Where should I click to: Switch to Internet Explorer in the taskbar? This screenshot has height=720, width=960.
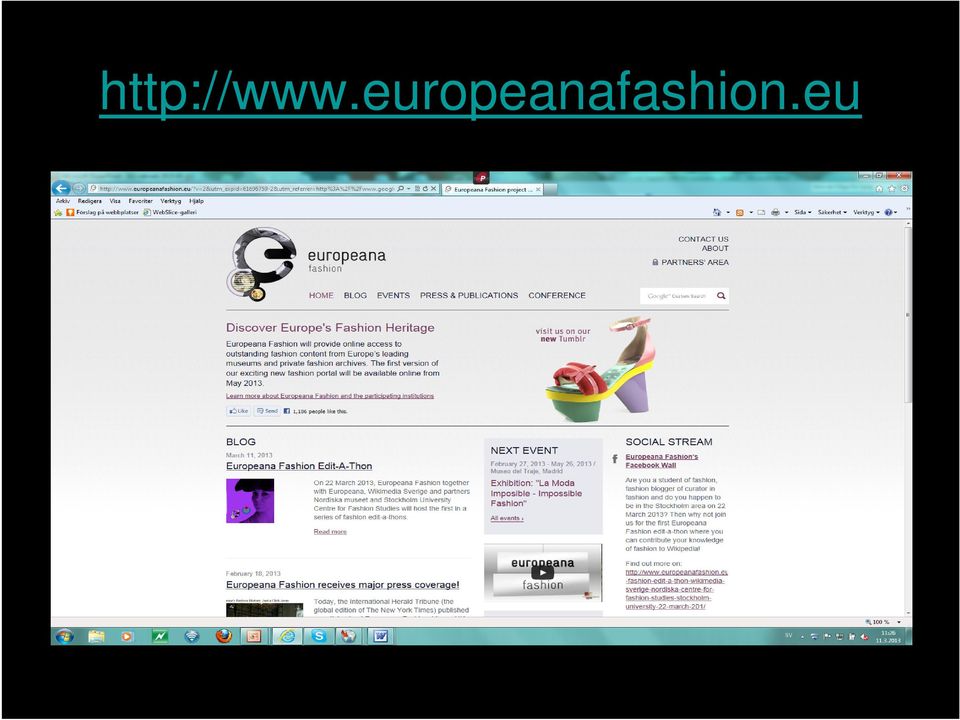287,636
